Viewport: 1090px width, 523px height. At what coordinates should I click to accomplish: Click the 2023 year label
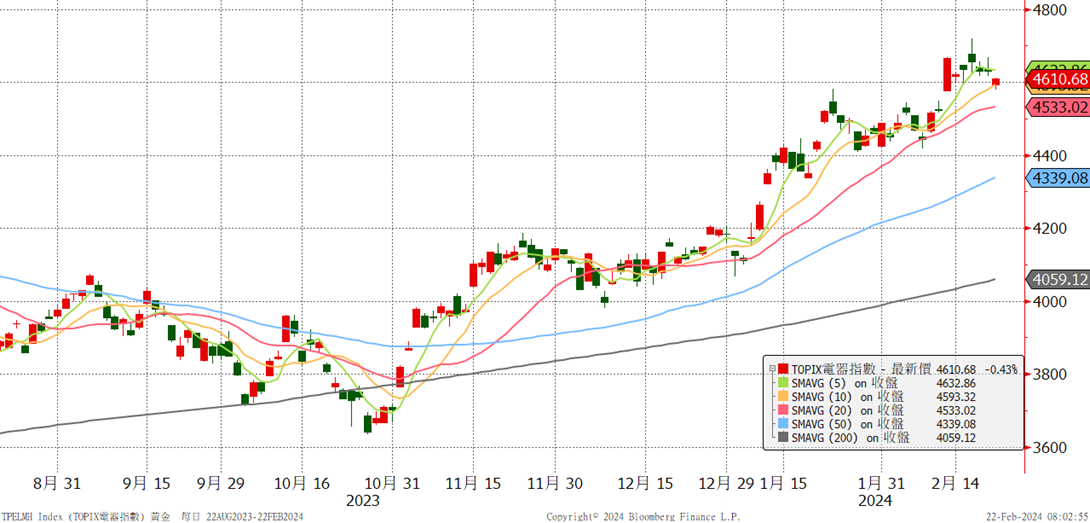[362, 501]
